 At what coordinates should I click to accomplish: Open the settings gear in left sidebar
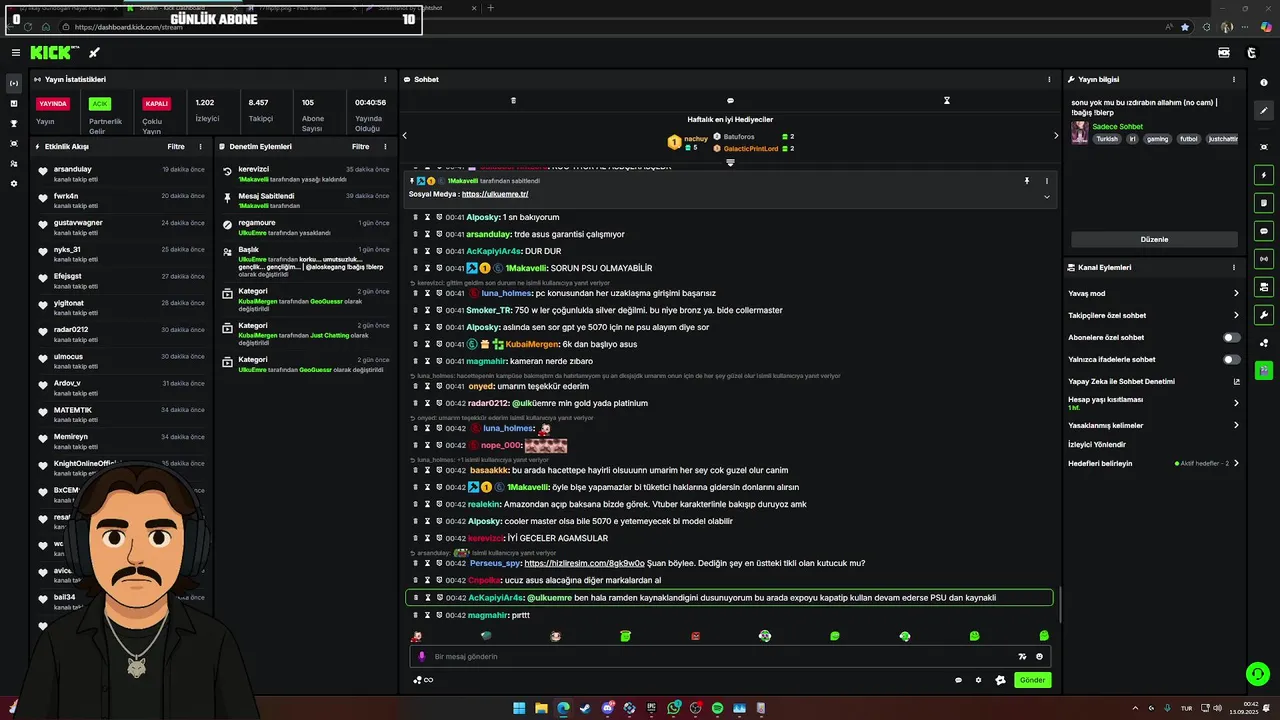14,183
